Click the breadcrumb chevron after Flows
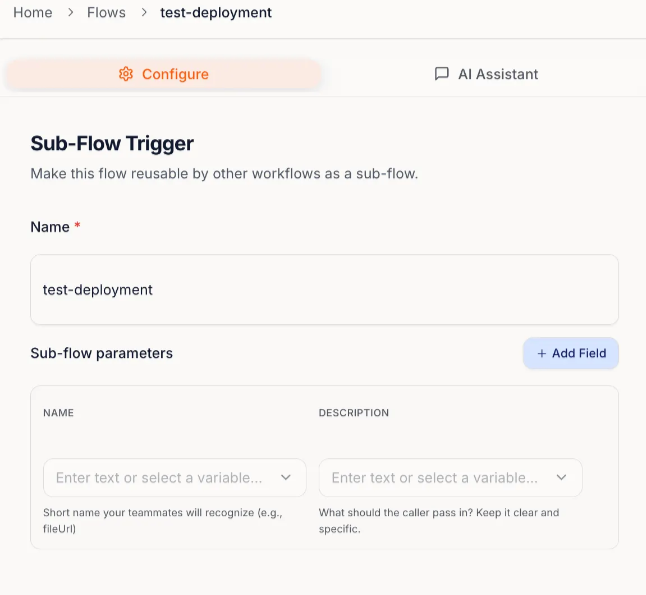Image resolution: width=646 pixels, height=595 pixels. (143, 13)
